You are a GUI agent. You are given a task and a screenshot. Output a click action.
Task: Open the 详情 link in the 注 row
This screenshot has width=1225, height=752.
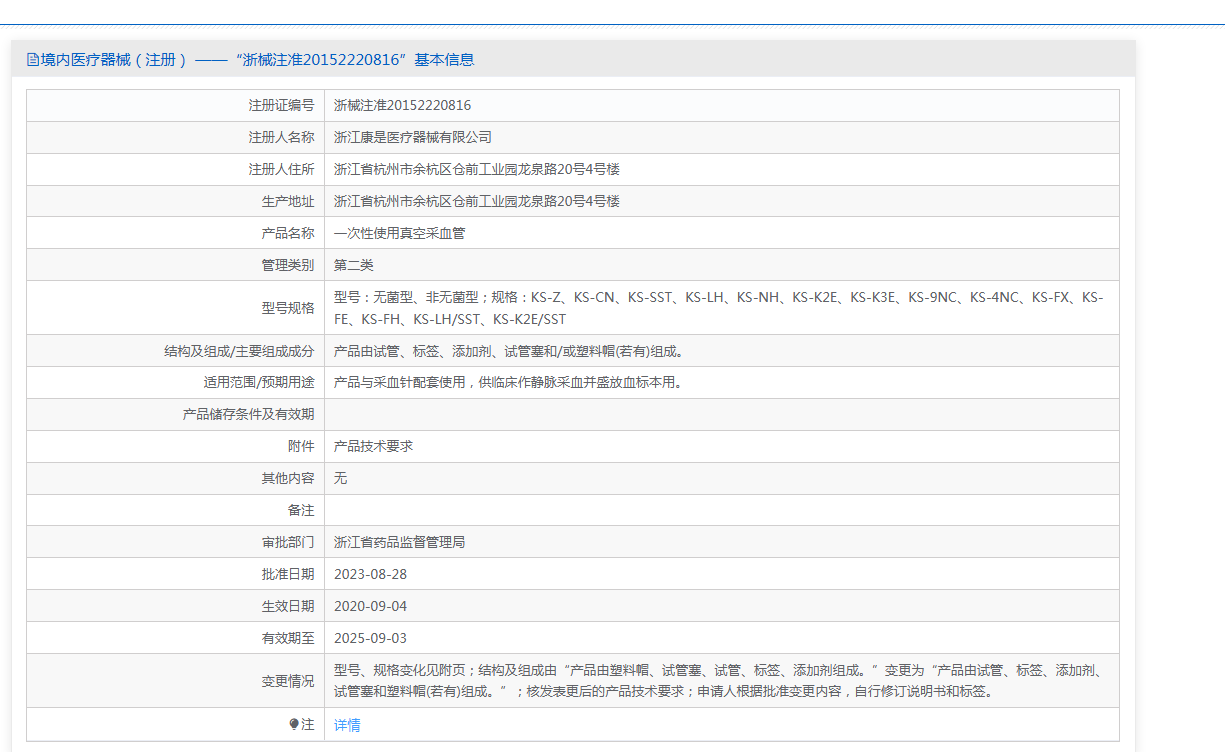[x=347, y=725]
